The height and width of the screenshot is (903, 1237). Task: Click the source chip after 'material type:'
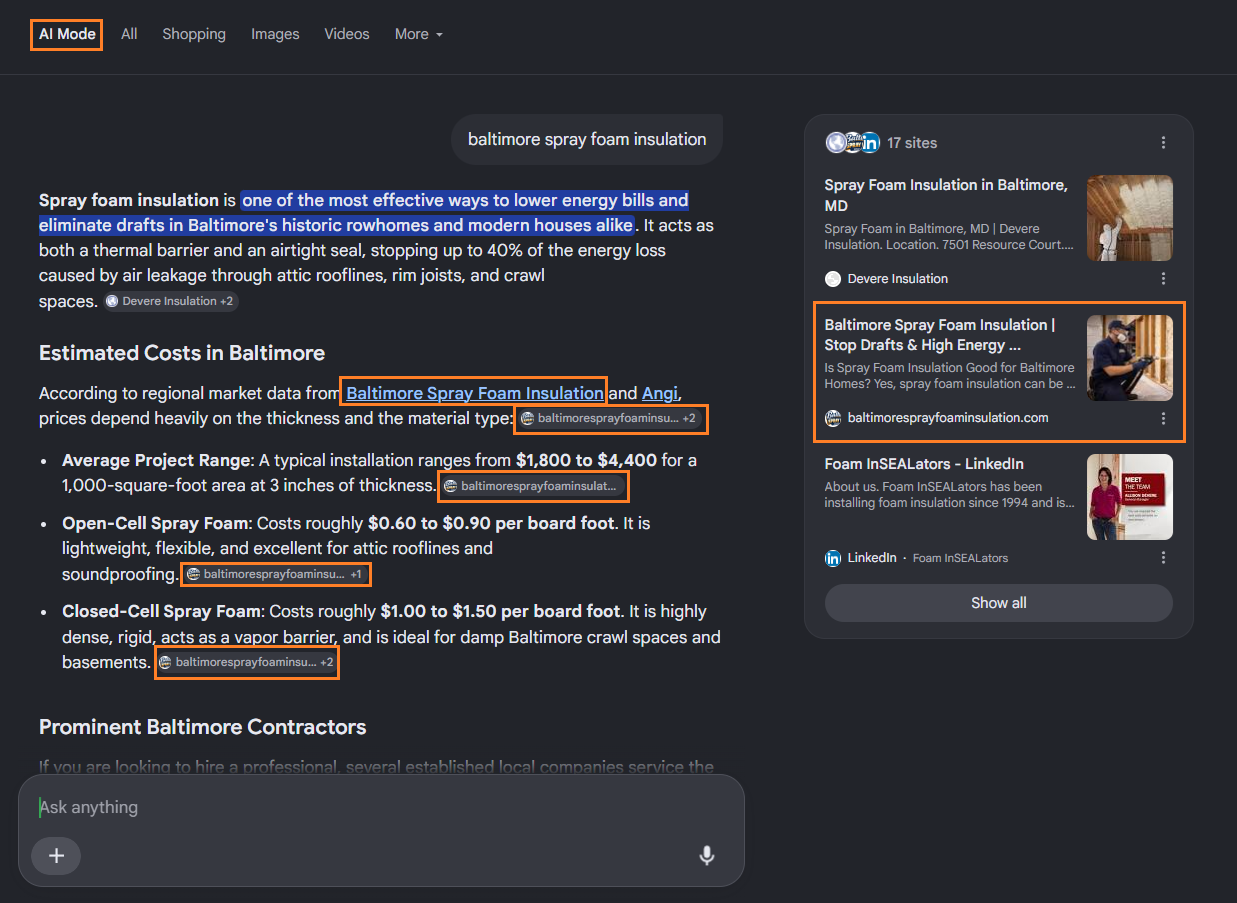[x=611, y=418]
